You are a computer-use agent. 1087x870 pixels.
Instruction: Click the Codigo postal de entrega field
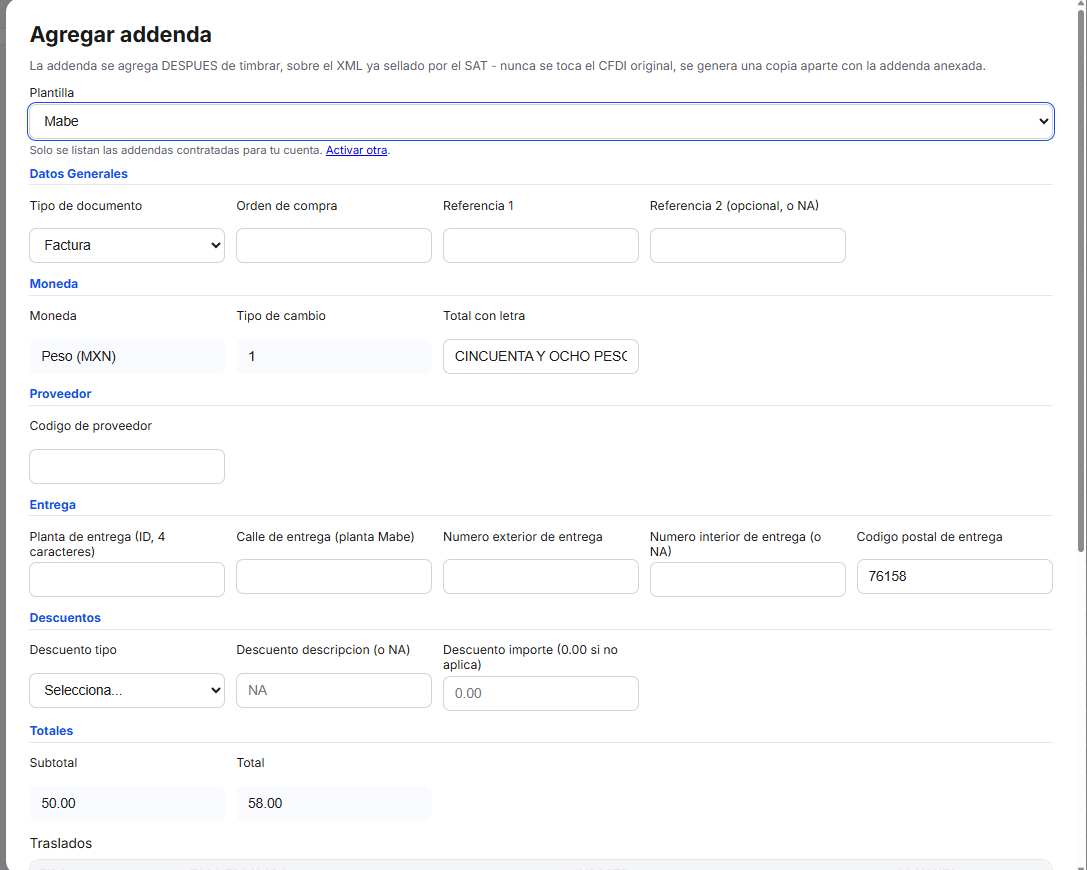[x=955, y=577]
